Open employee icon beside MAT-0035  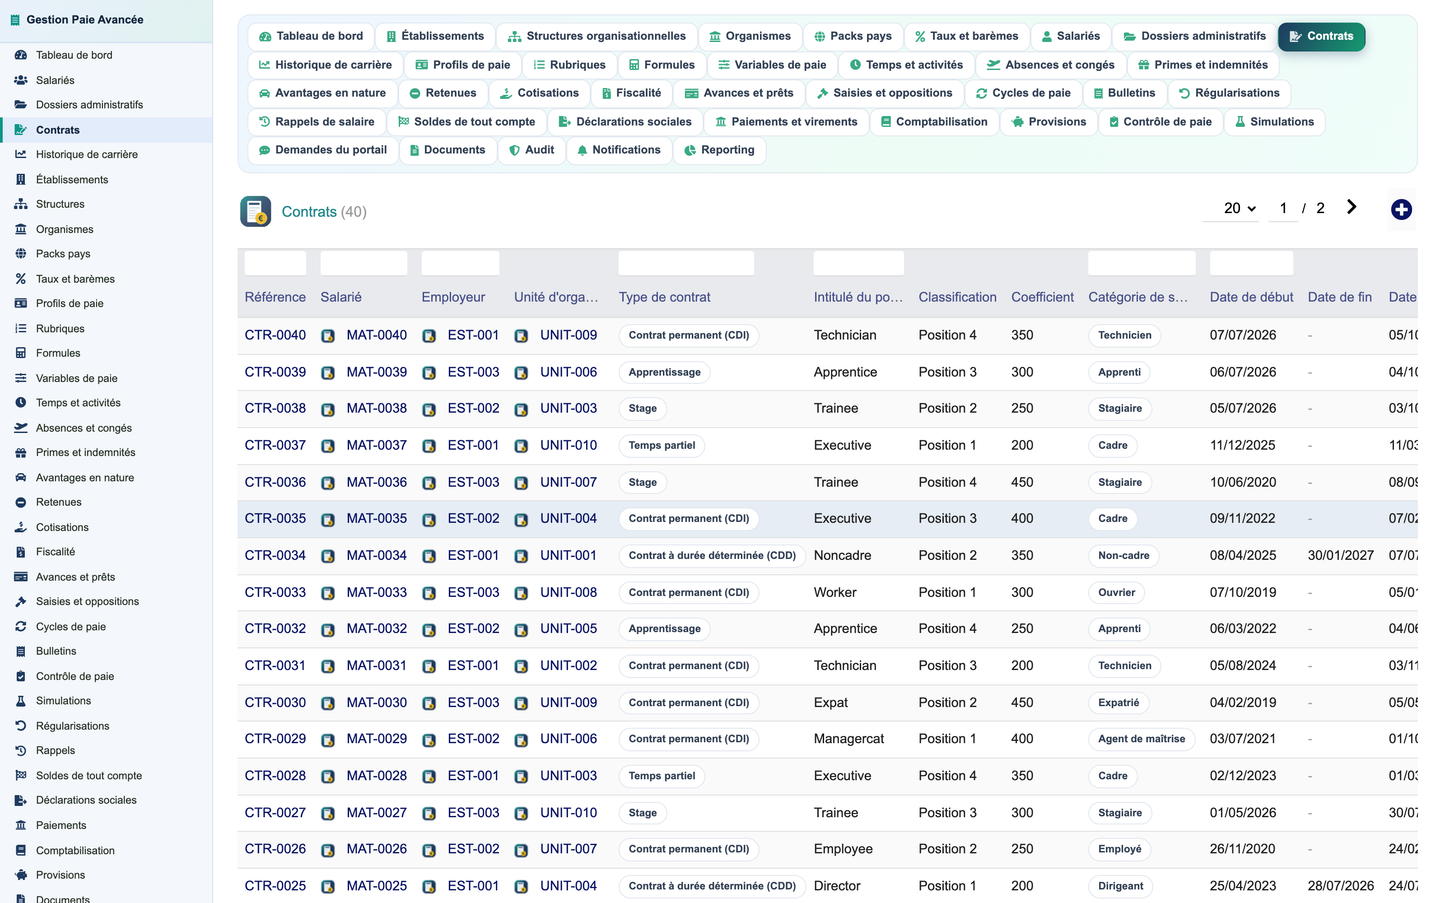point(328,519)
